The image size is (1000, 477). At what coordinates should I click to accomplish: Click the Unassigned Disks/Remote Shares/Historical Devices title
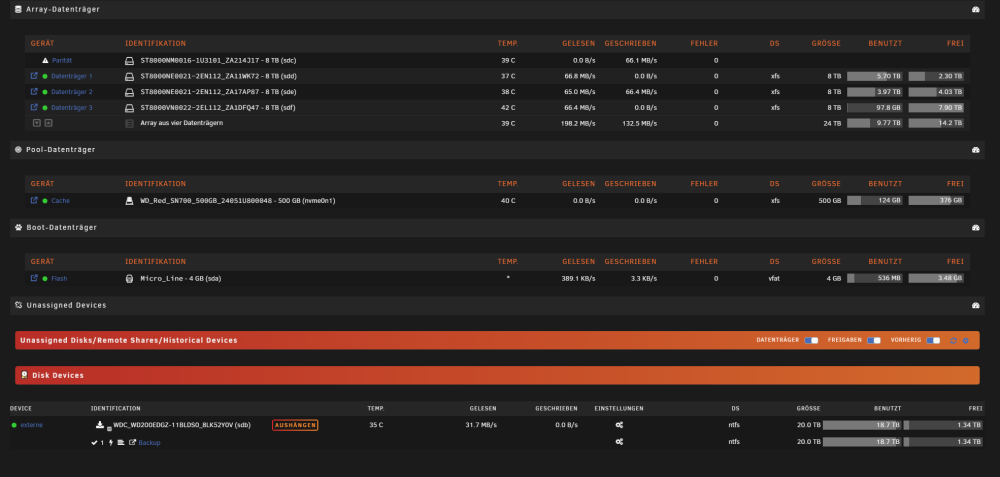pyautogui.click(x=129, y=341)
